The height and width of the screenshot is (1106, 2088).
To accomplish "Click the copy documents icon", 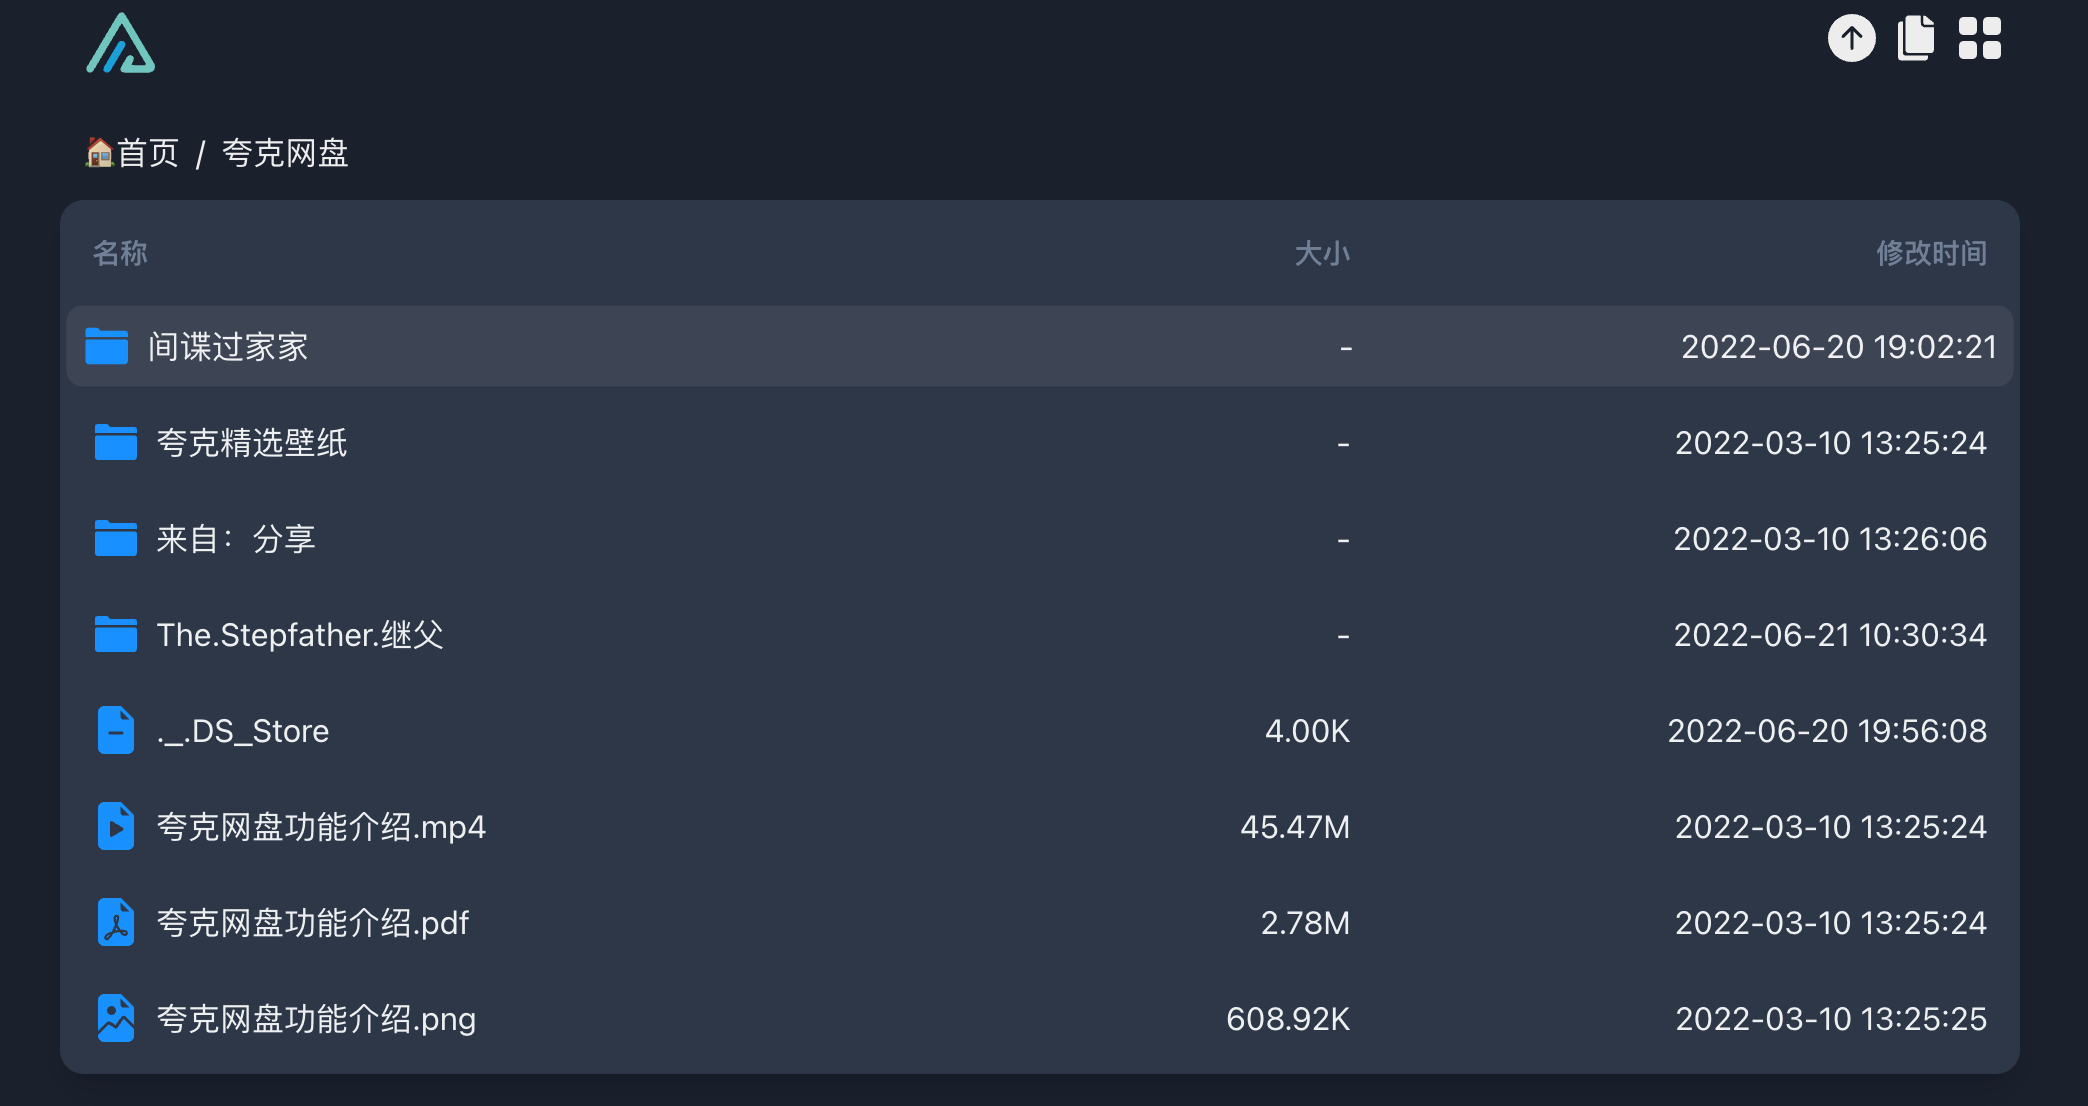I will pyautogui.click(x=1915, y=39).
